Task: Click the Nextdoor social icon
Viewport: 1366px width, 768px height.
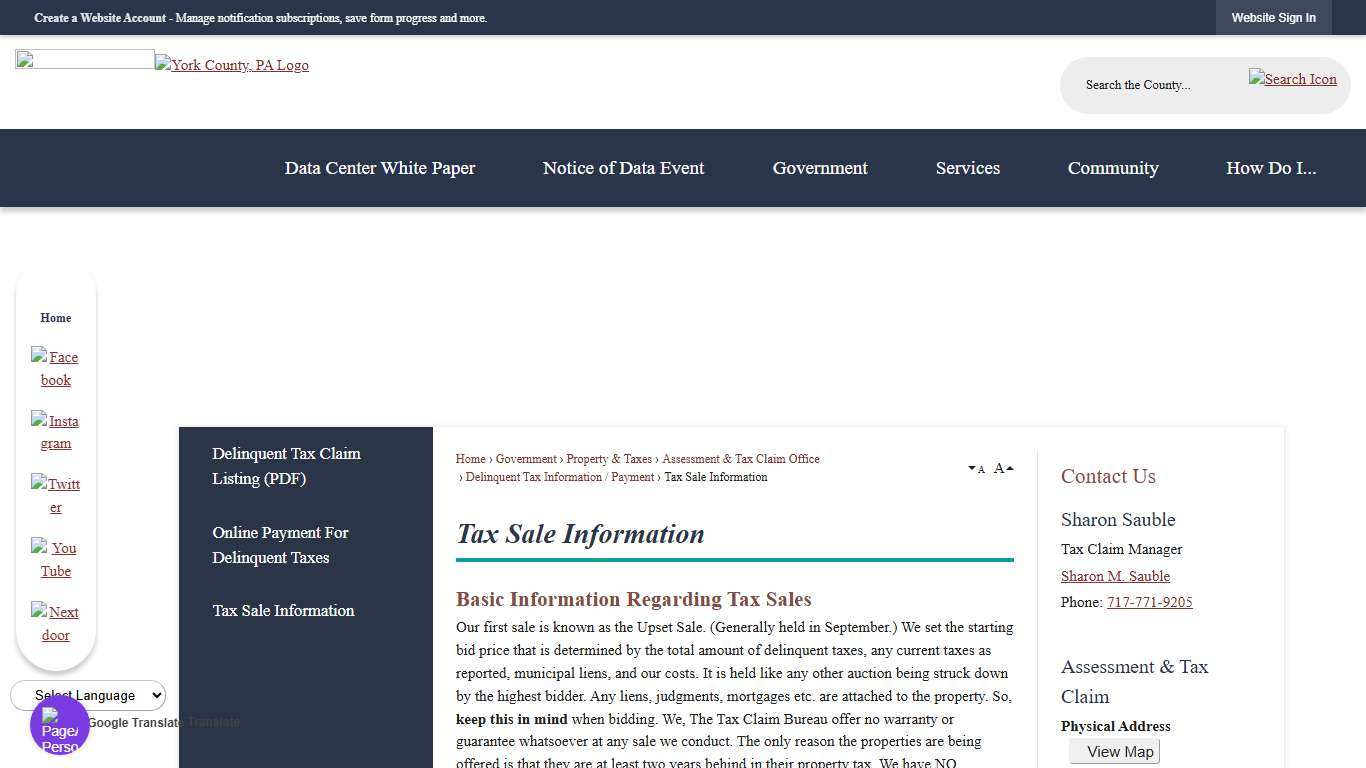Action: point(55,623)
